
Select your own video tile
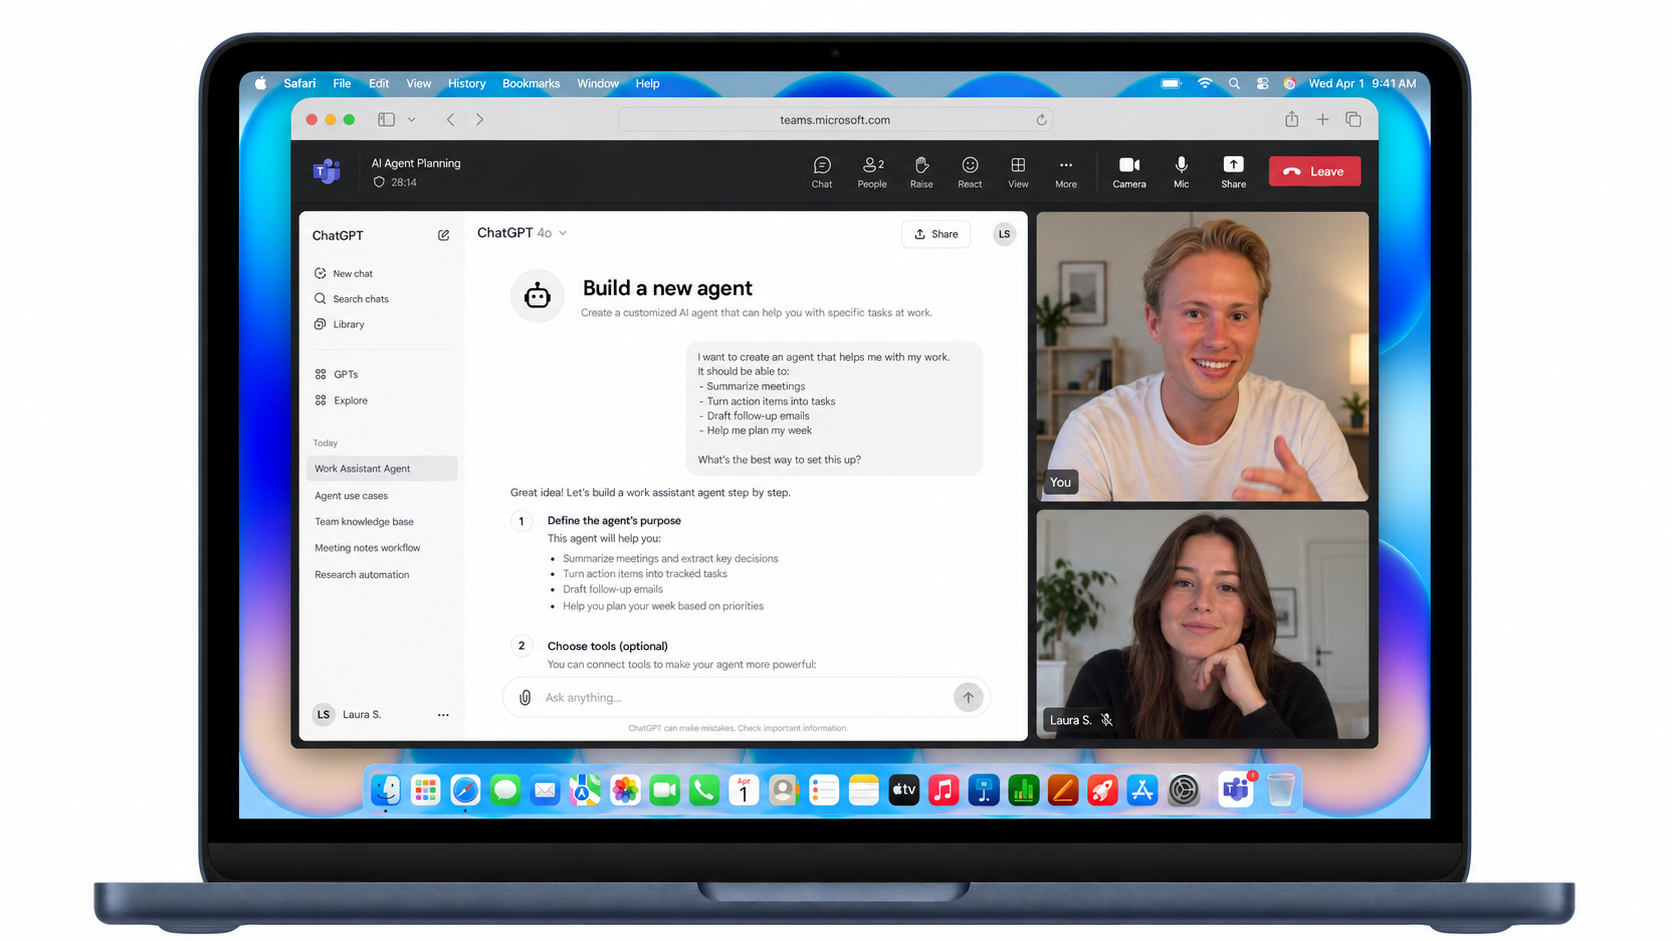(1202, 356)
